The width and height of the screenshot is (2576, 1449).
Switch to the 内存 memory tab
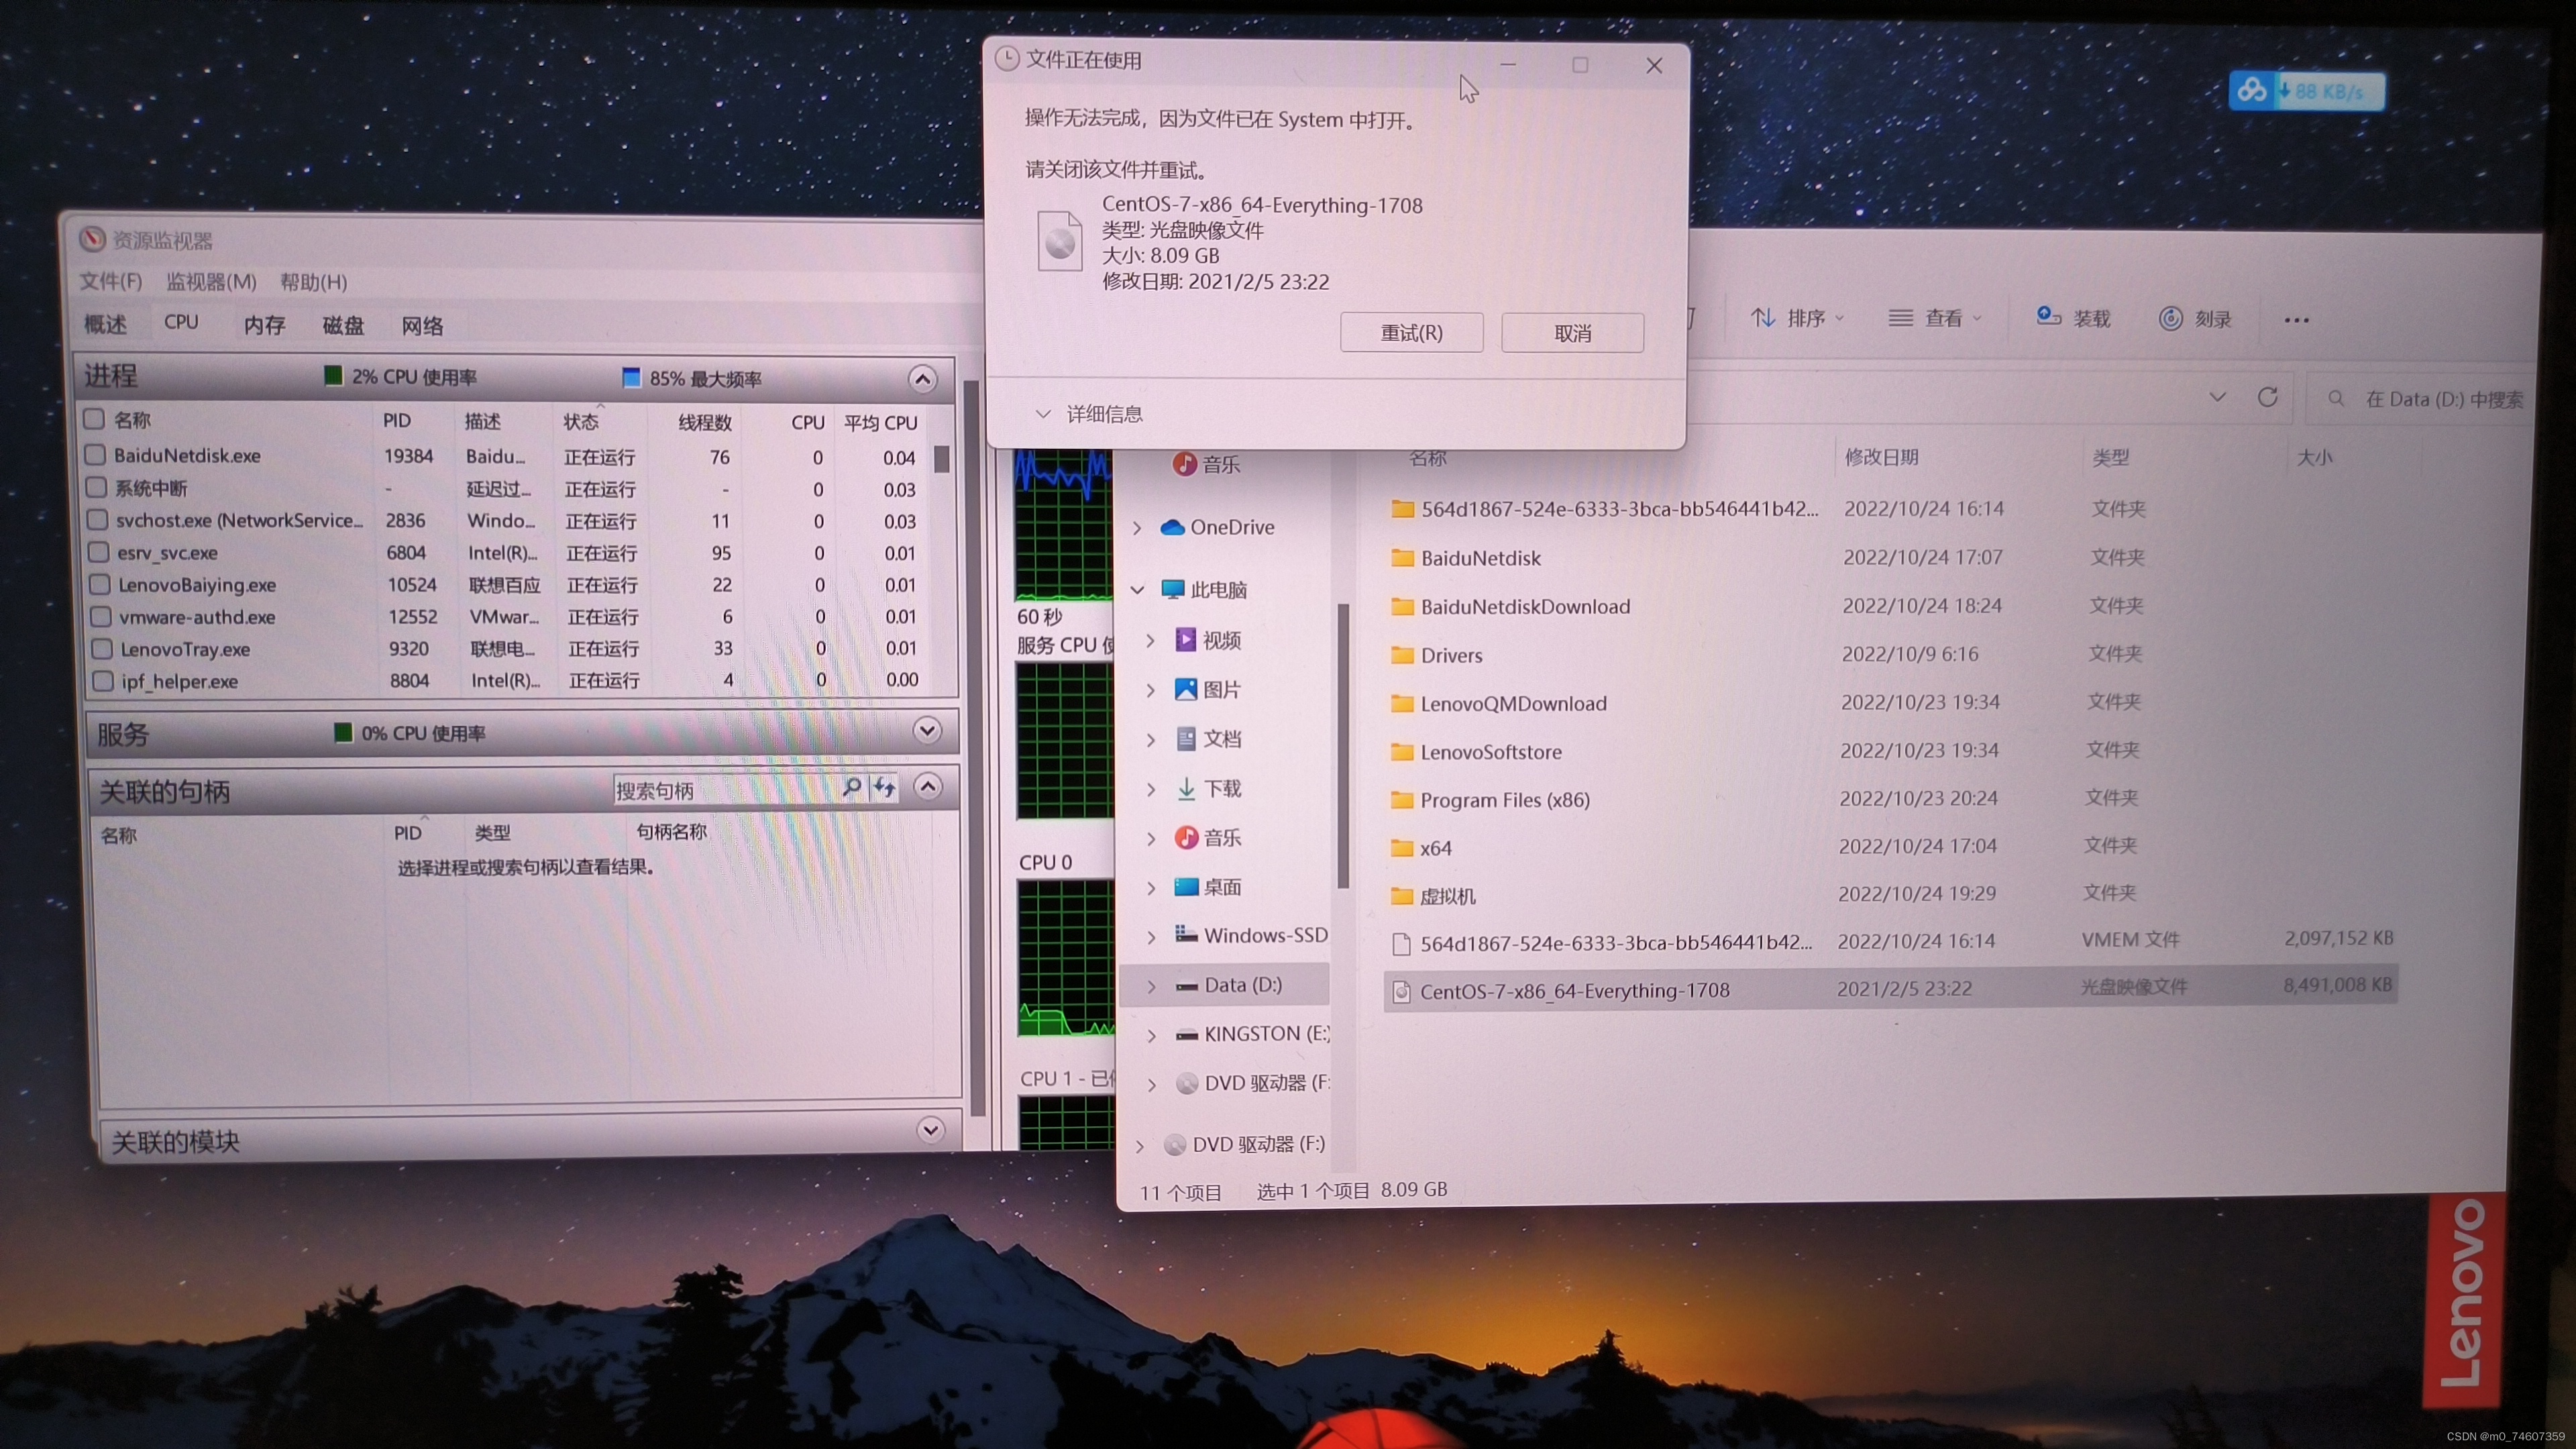[x=264, y=325]
